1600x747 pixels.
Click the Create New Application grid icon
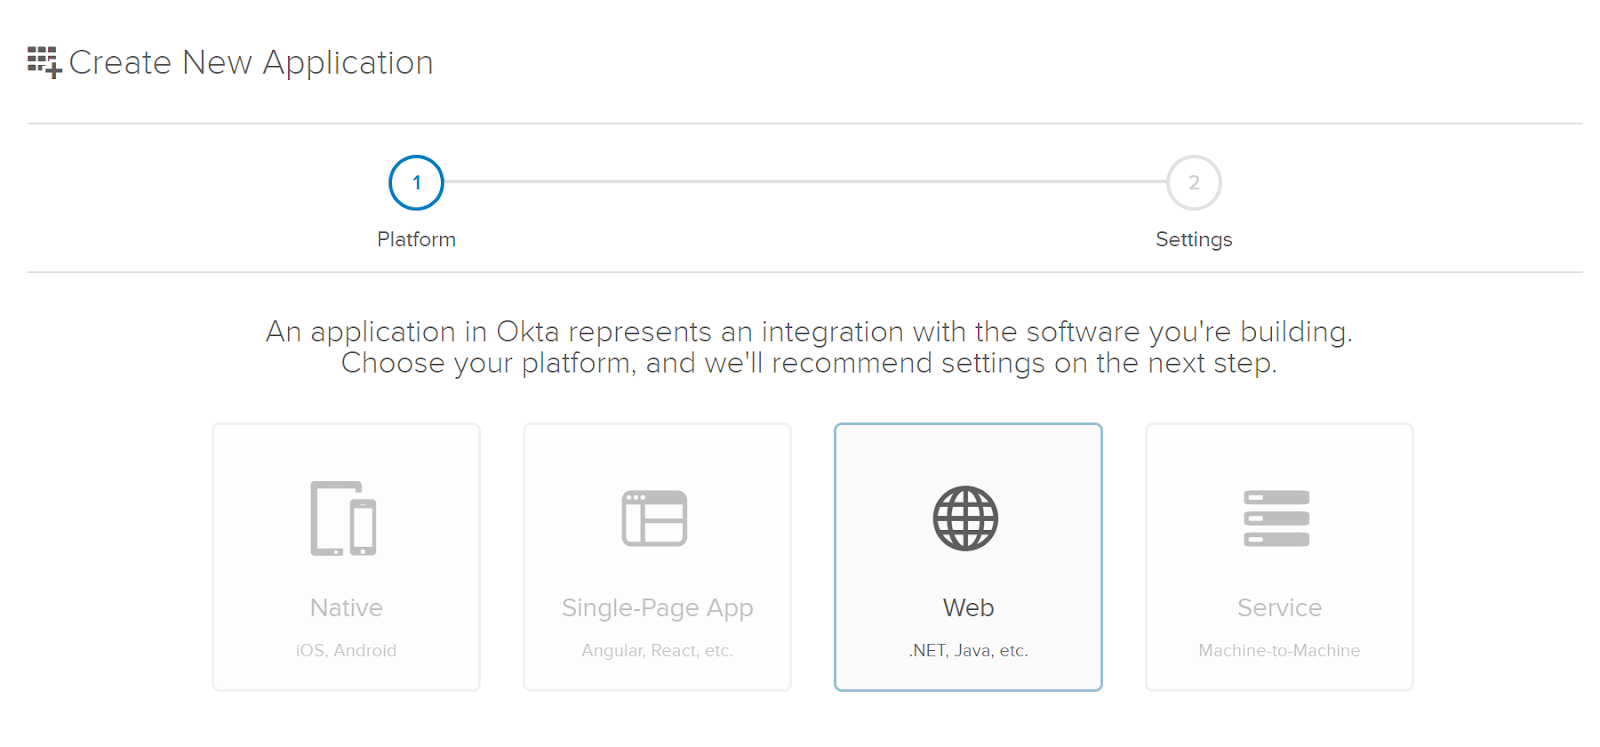click(x=44, y=62)
